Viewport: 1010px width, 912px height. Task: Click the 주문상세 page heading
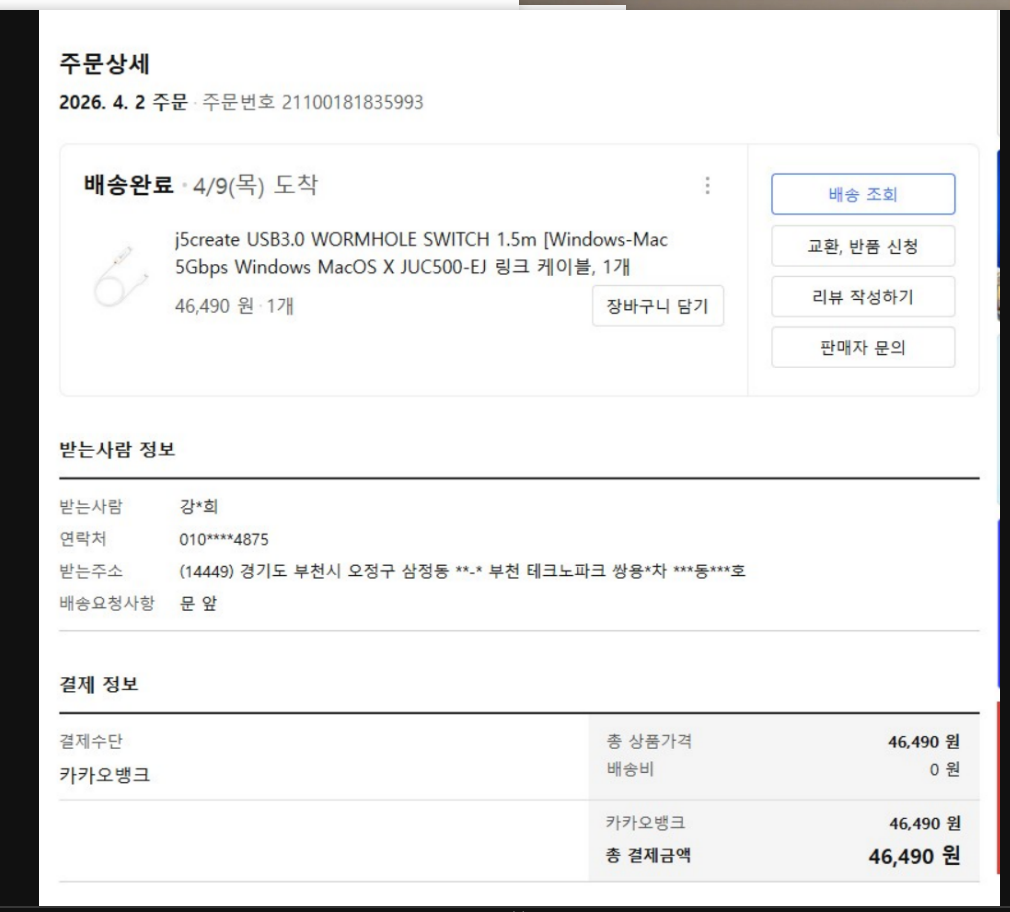click(104, 64)
